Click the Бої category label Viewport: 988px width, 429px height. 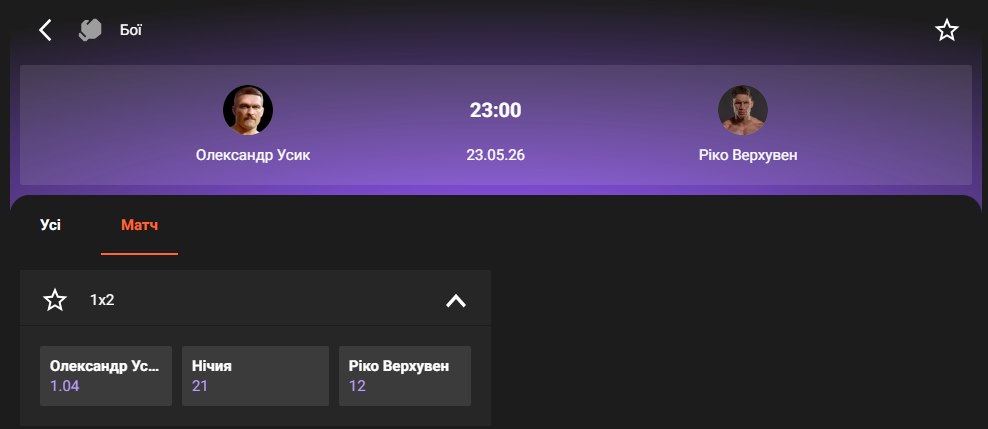pyautogui.click(x=130, y=30)
